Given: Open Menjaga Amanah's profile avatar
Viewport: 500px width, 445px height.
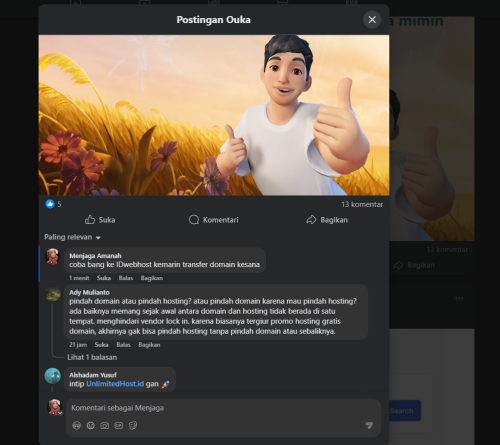Looking at the screenshot, I should click(53, 256).
